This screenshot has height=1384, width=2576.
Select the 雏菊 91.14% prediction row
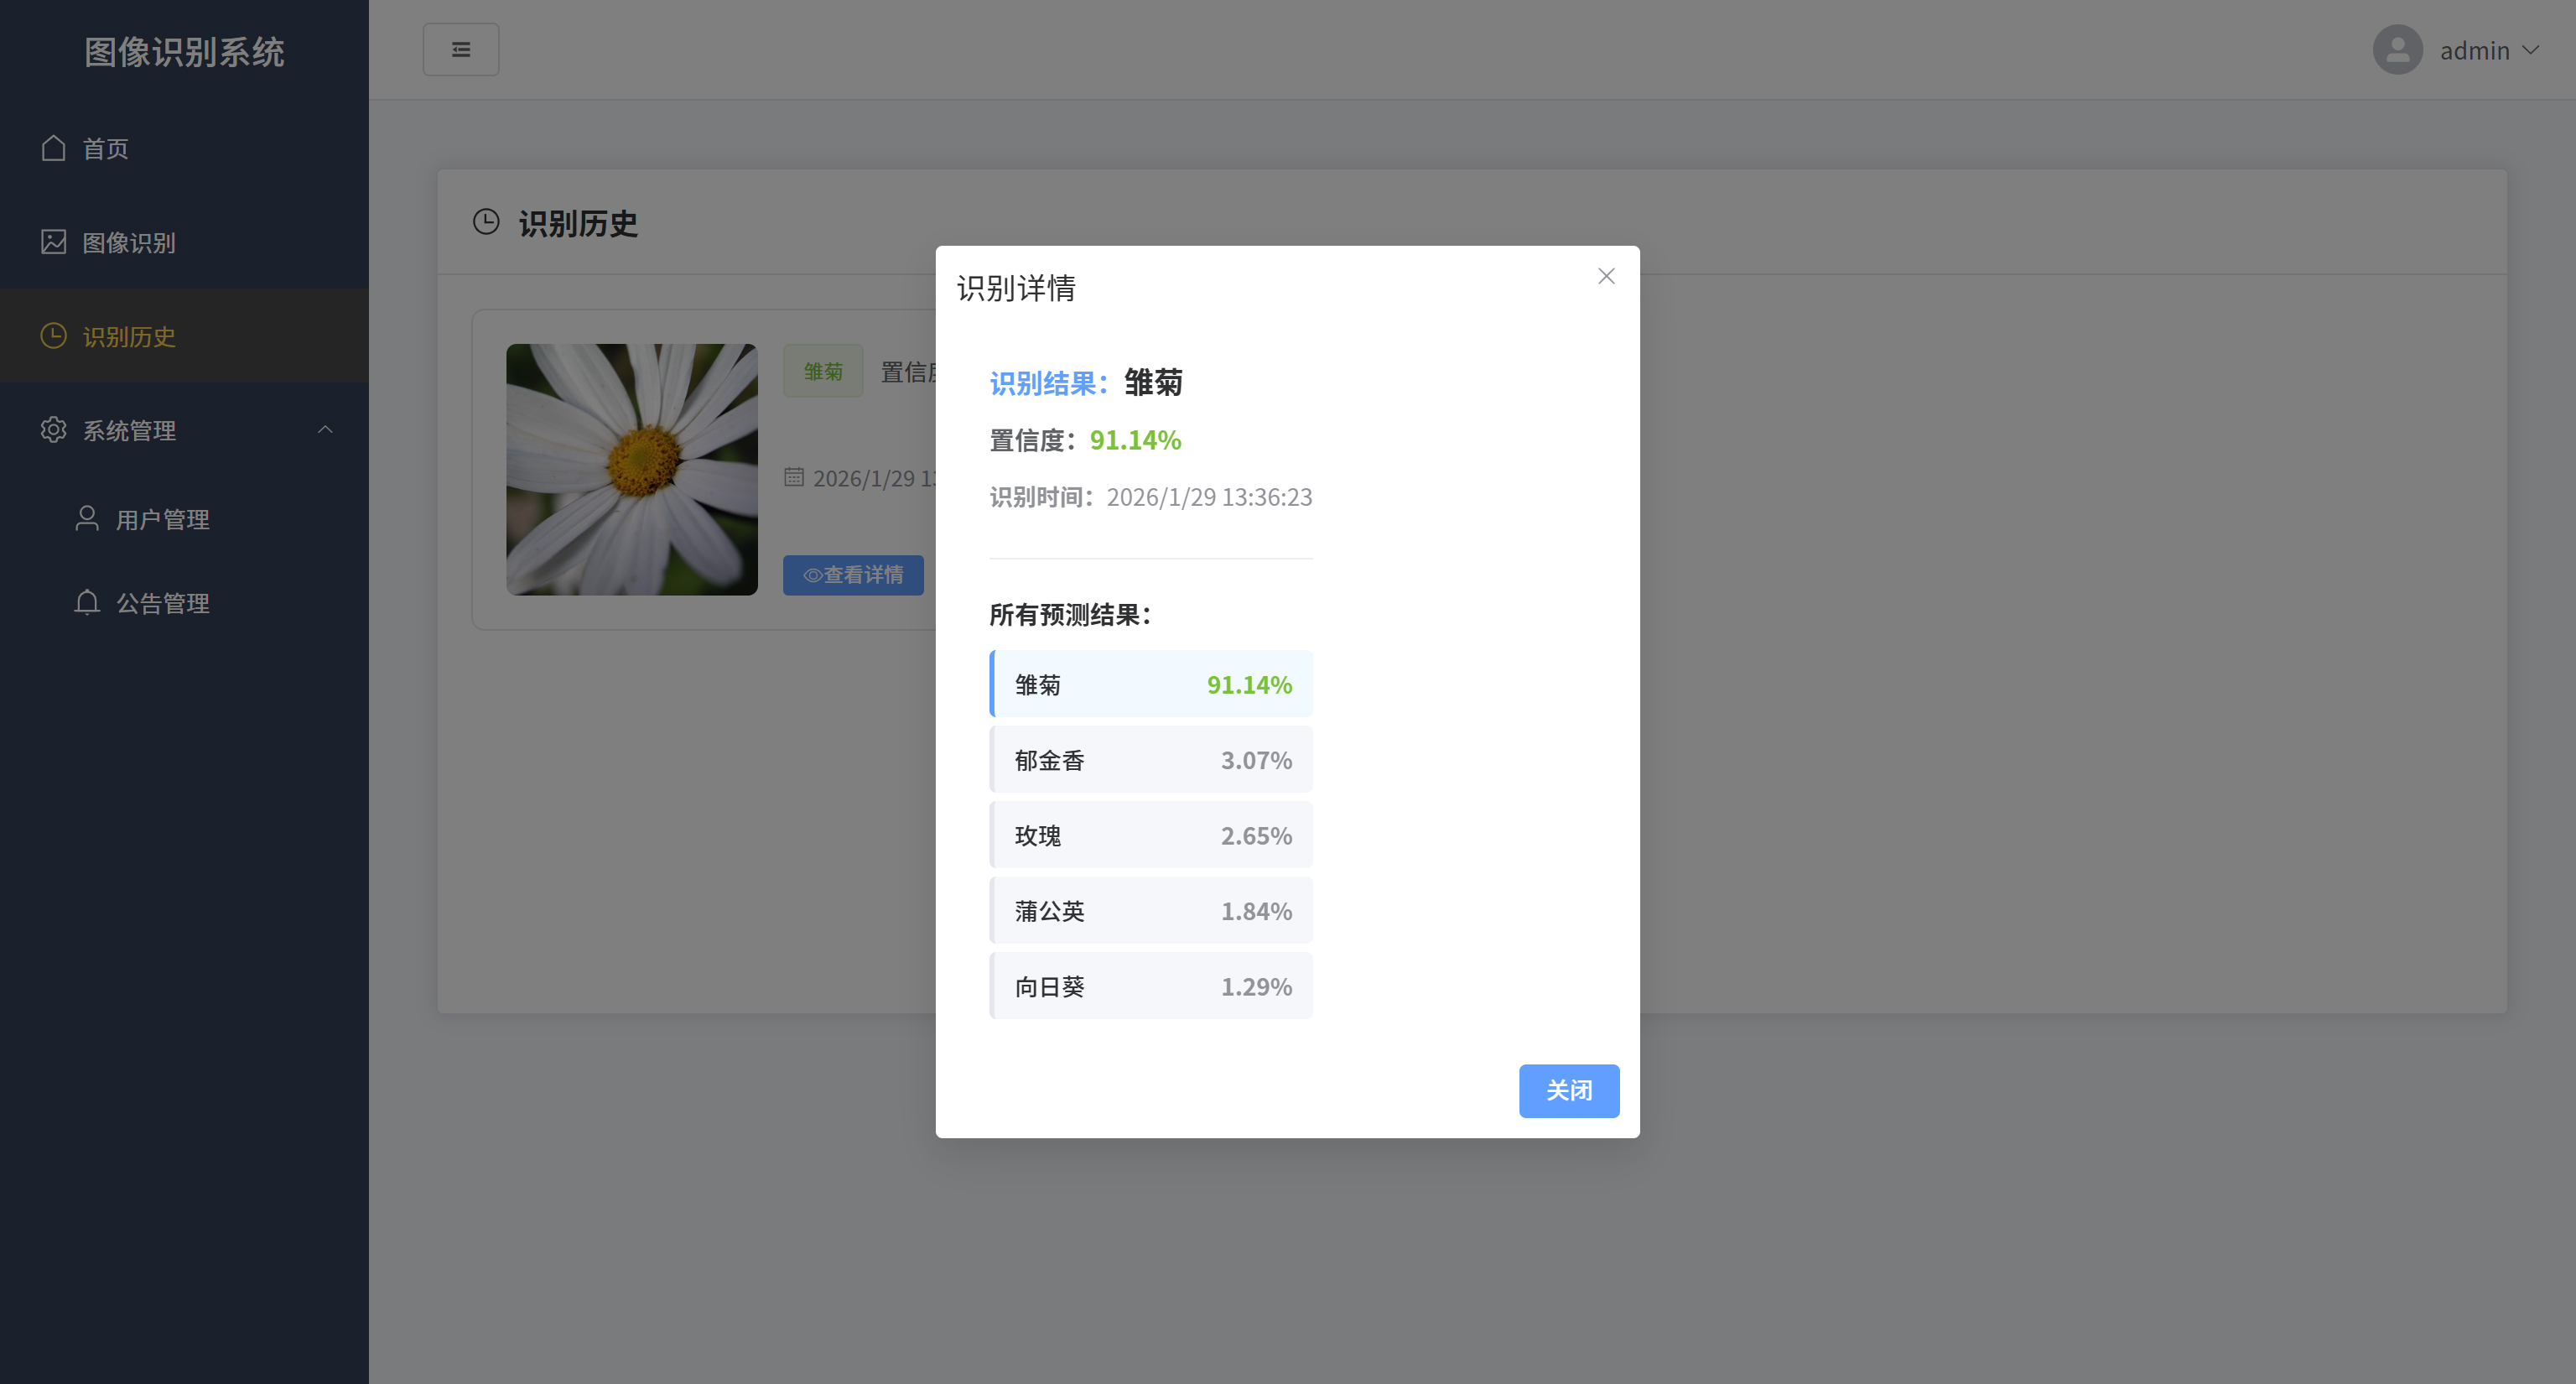(x=1151, y=684)
